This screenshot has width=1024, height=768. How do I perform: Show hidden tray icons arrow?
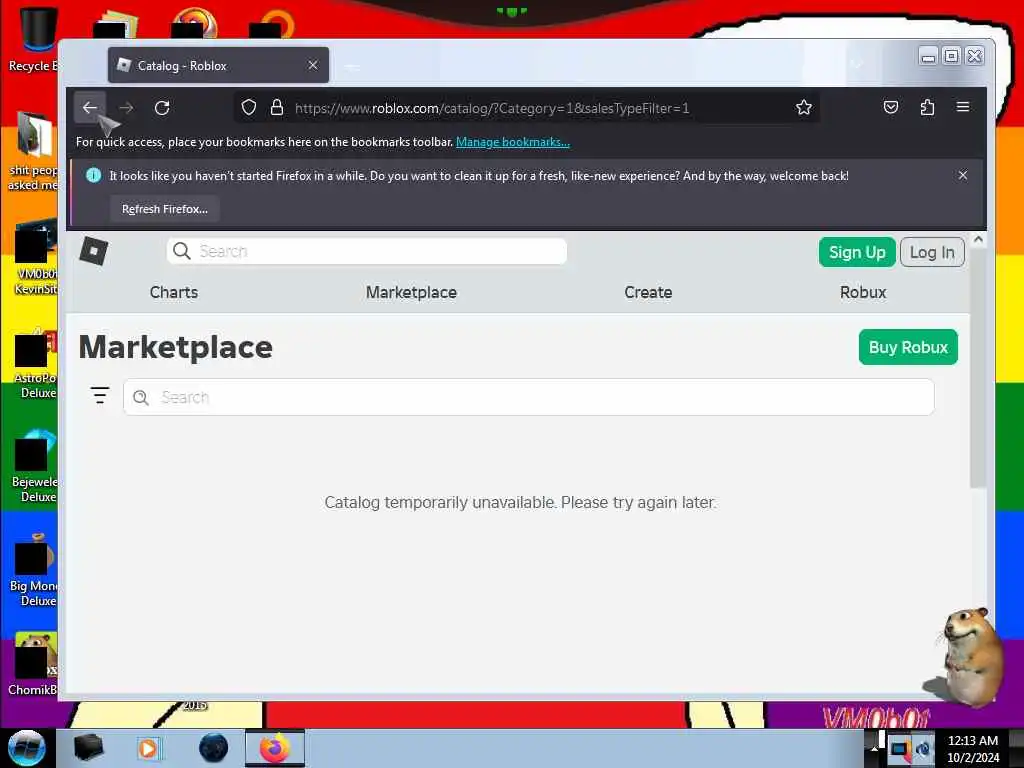[874, 749]
